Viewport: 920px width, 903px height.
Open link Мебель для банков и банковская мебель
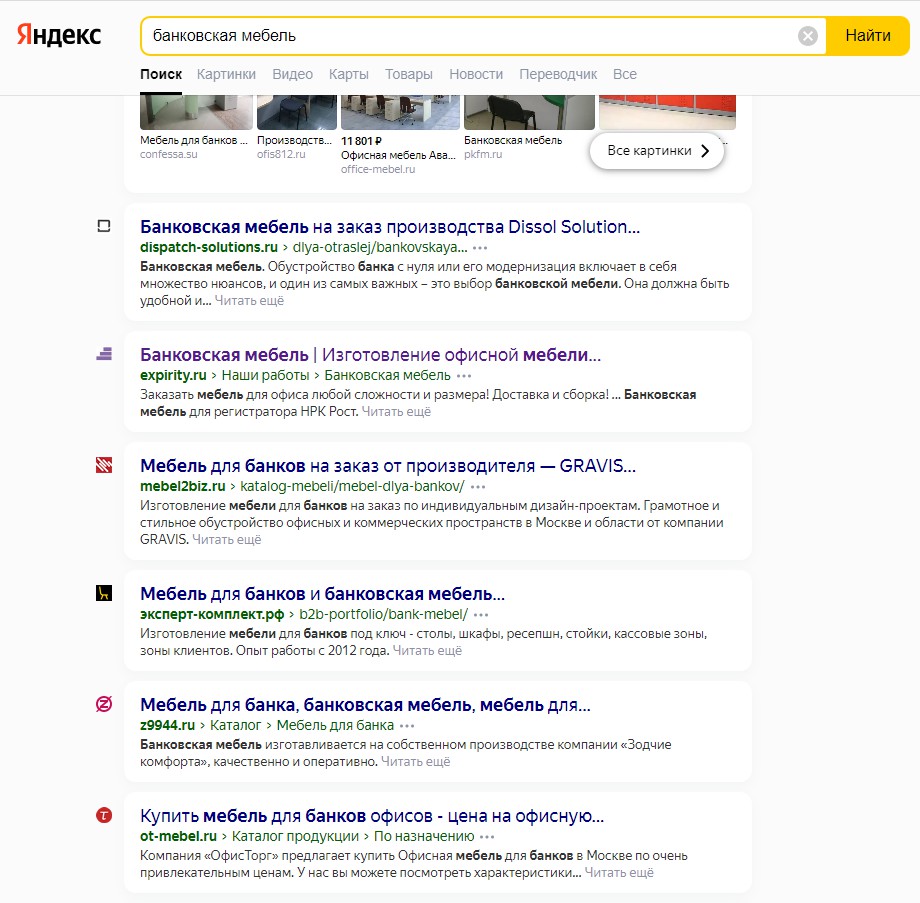322,593
